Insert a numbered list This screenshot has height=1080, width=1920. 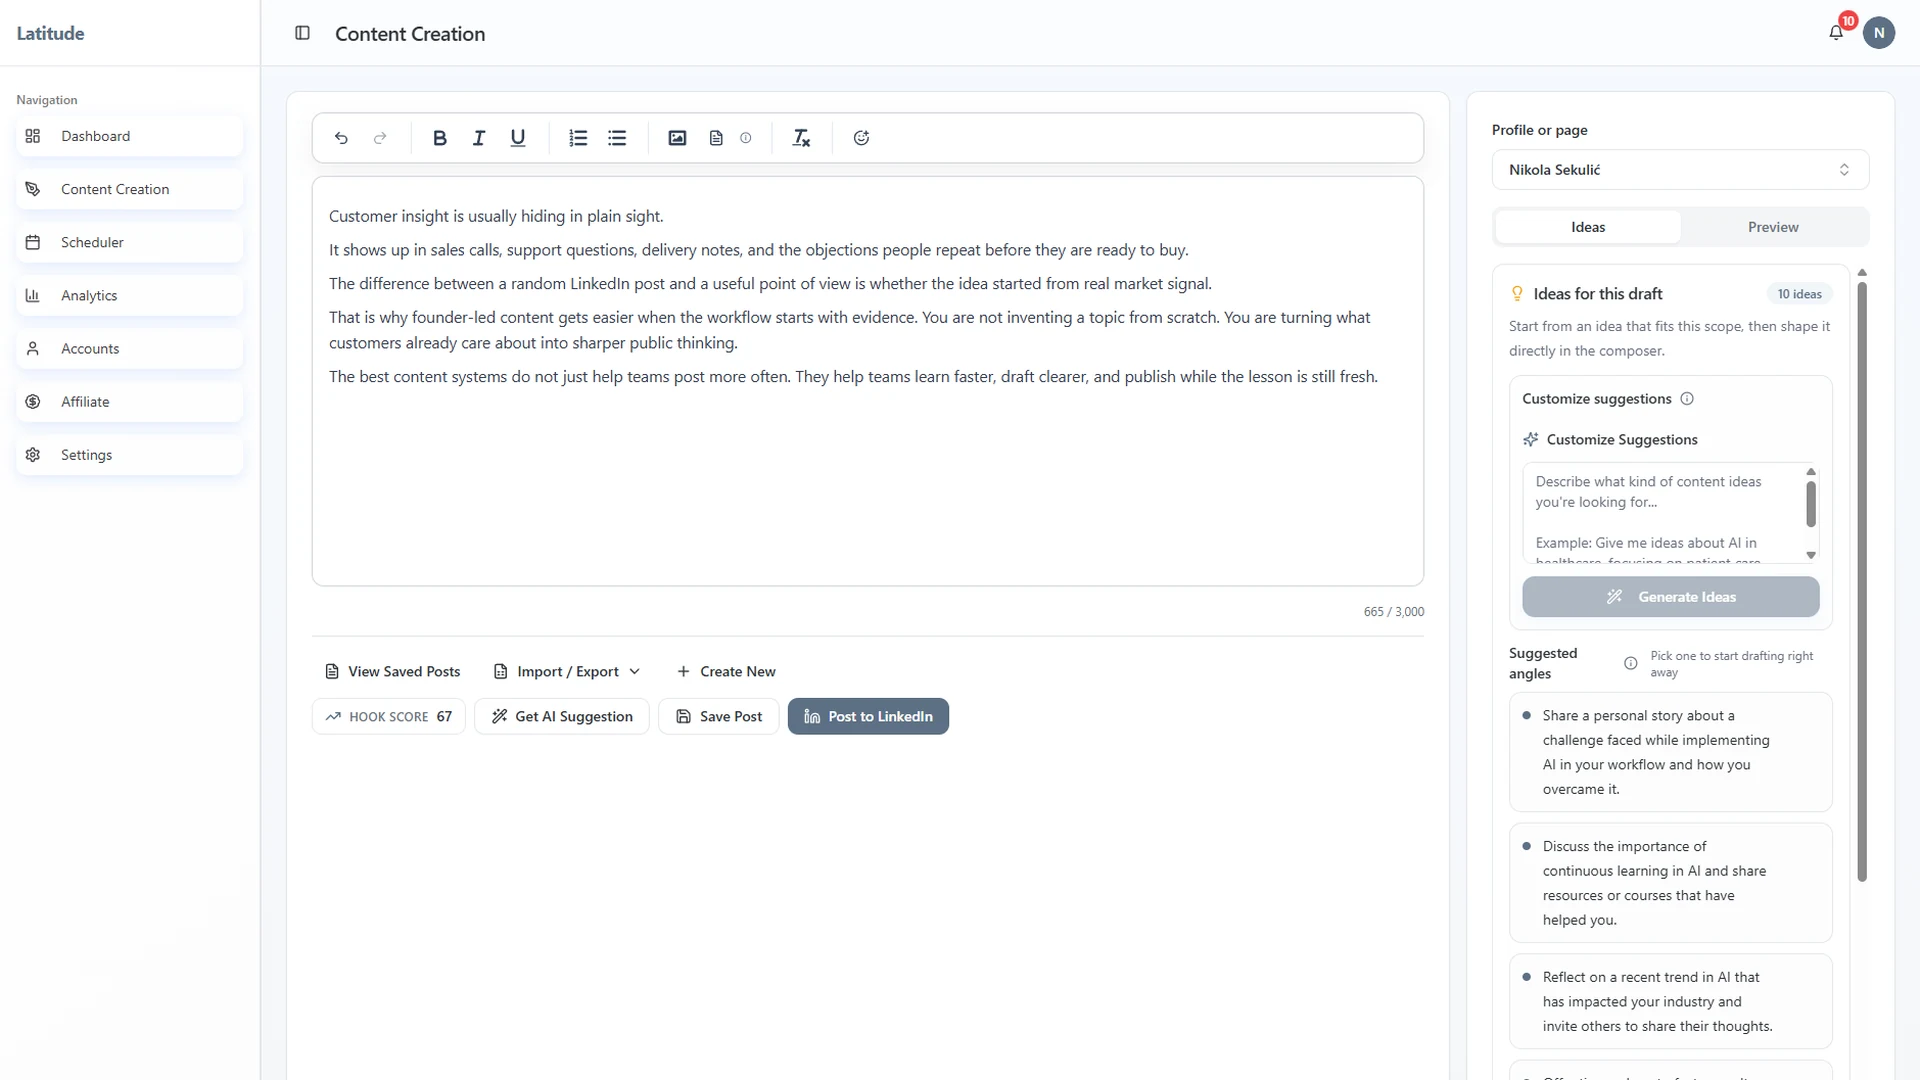[x=578, y=138]
